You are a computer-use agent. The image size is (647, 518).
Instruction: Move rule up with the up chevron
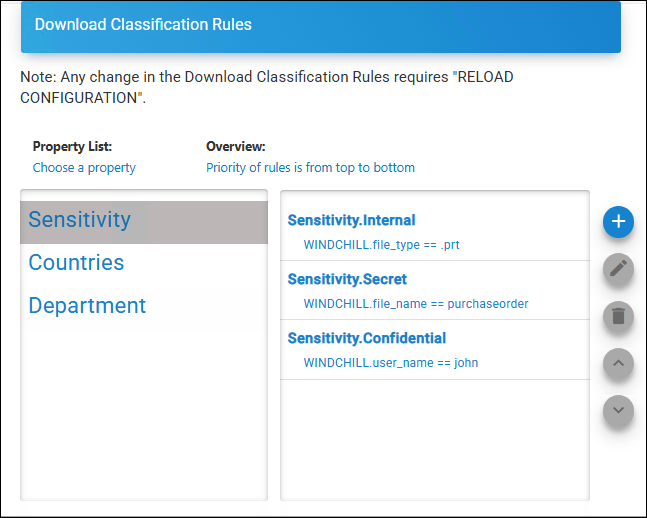coord(618,364)
